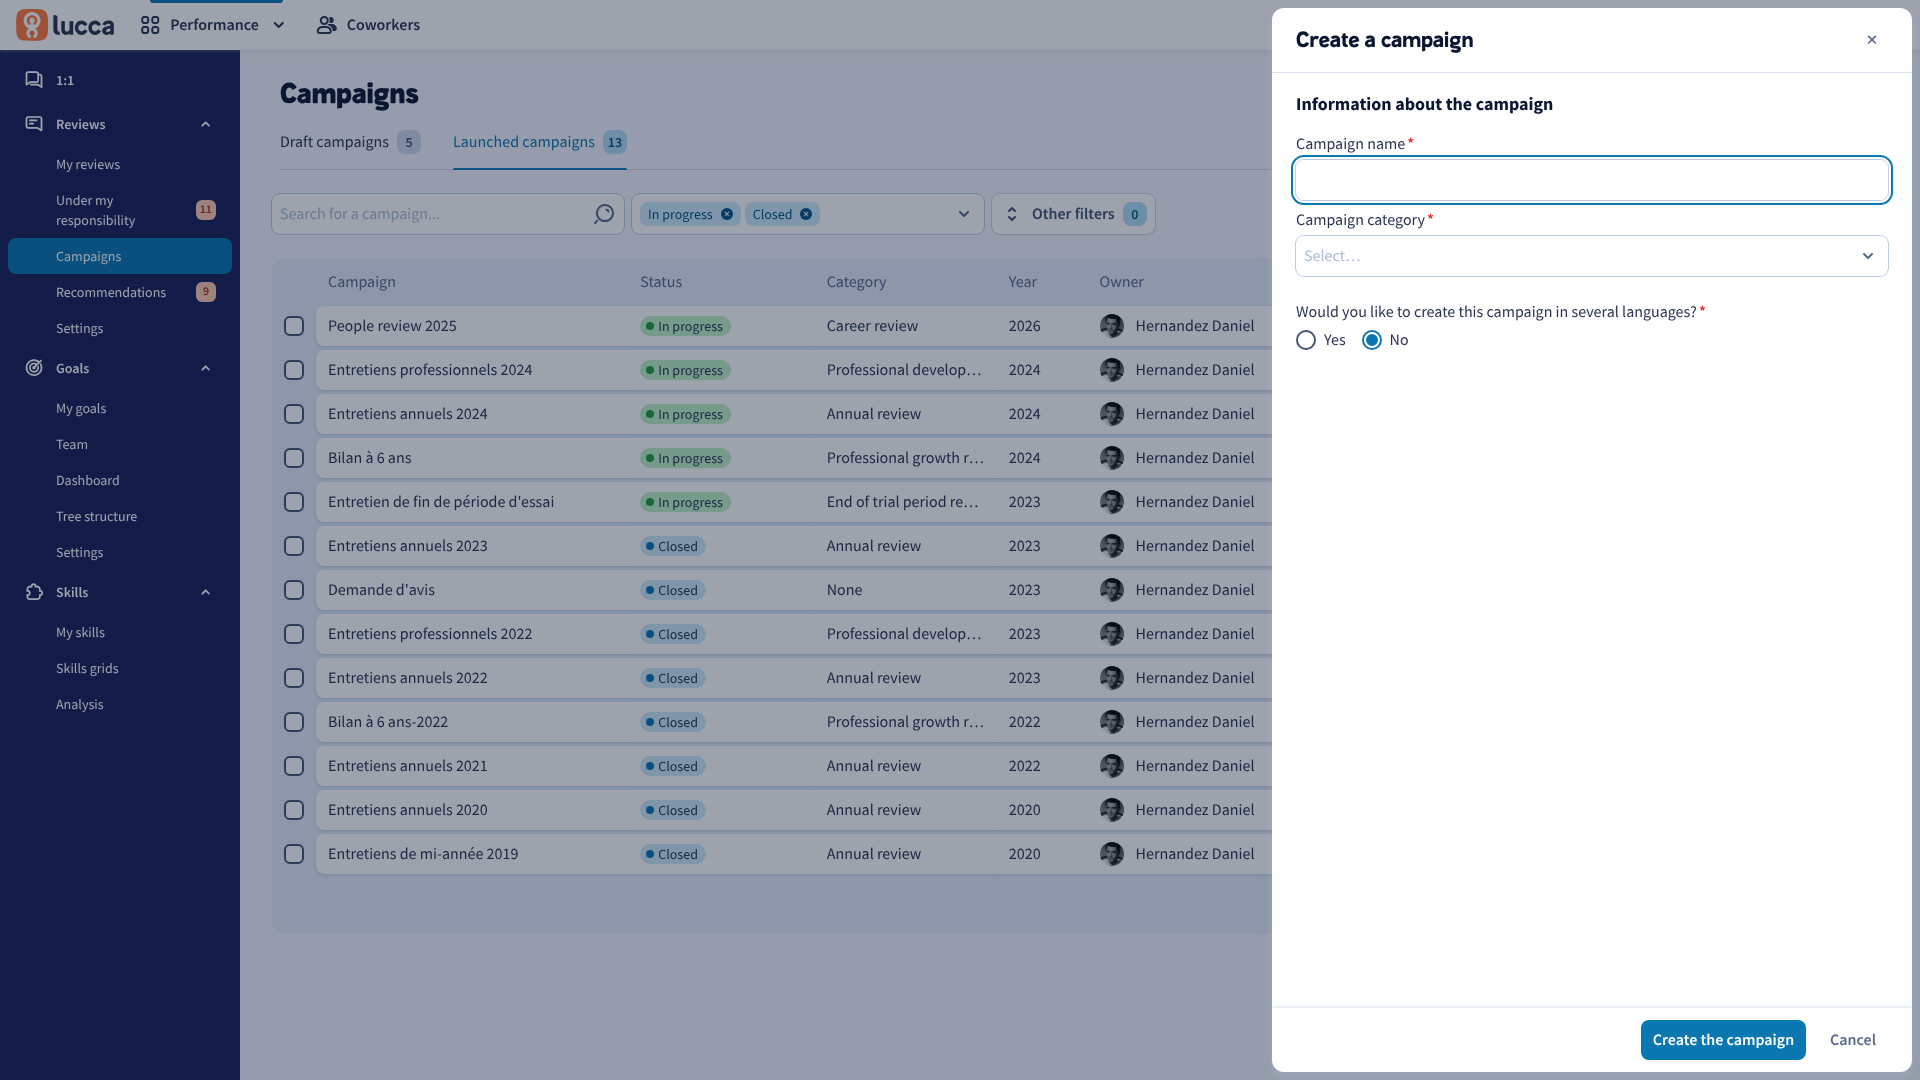Click the 1:1 sidebar icon
This screenshot has height=1080, width=1920.
tap(34, 80)
